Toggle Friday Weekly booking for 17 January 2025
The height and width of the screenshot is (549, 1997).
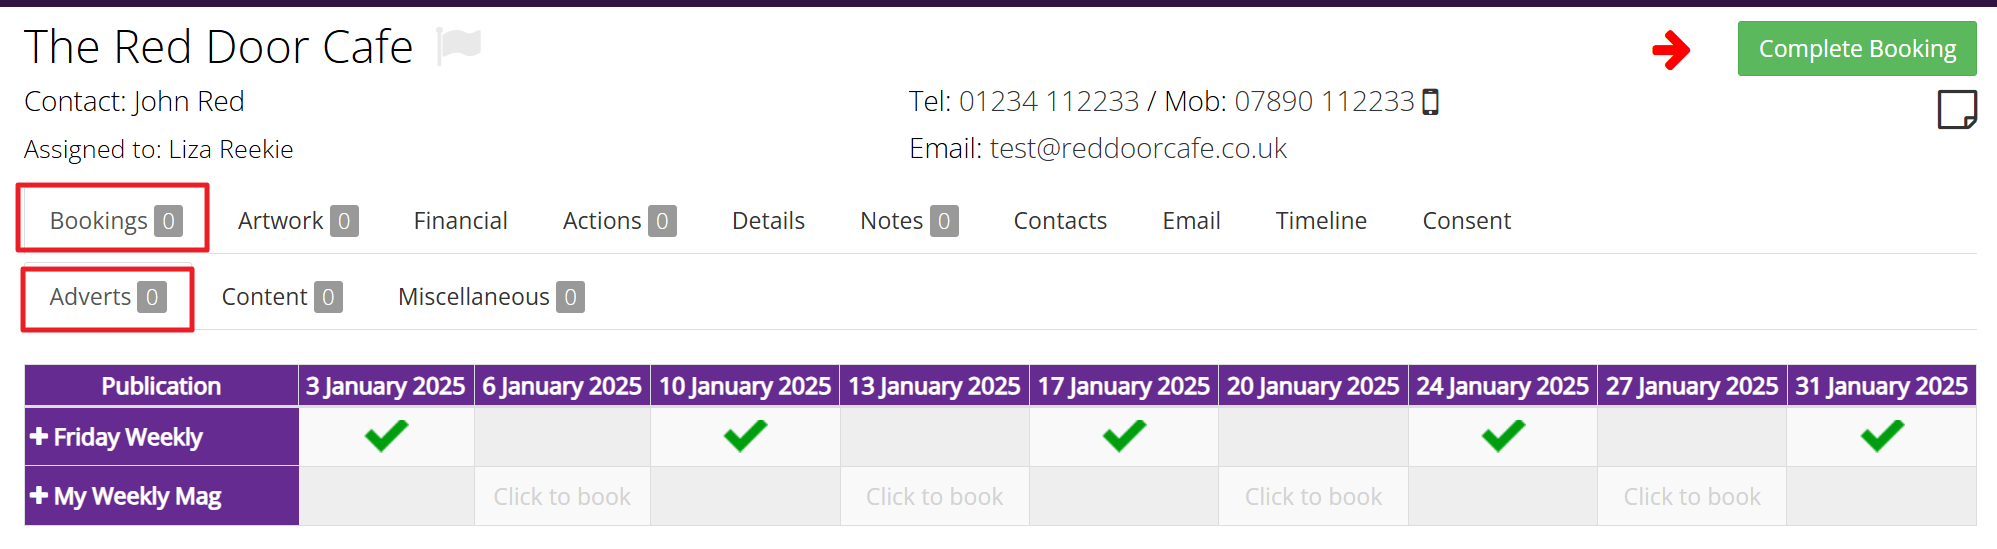(1124, 436)
